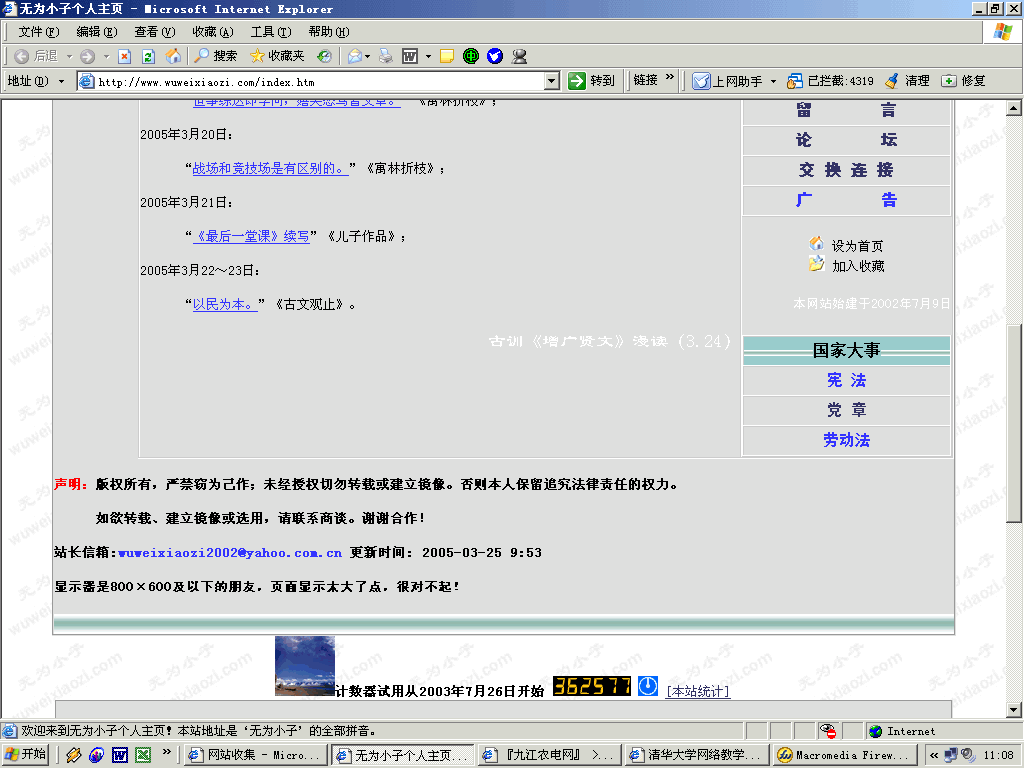Click the 转到 Go button
This screenshot has height=768, width=1024.
pyautogui.click(x=591, y=81)
